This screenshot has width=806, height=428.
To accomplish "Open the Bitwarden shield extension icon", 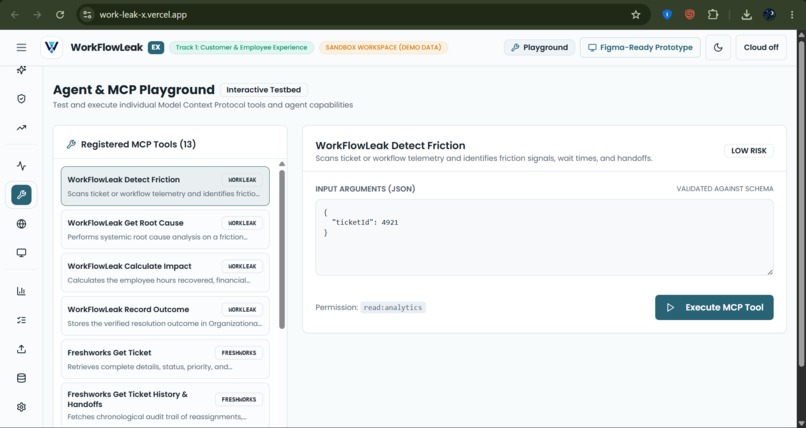I will click(667, 14).
